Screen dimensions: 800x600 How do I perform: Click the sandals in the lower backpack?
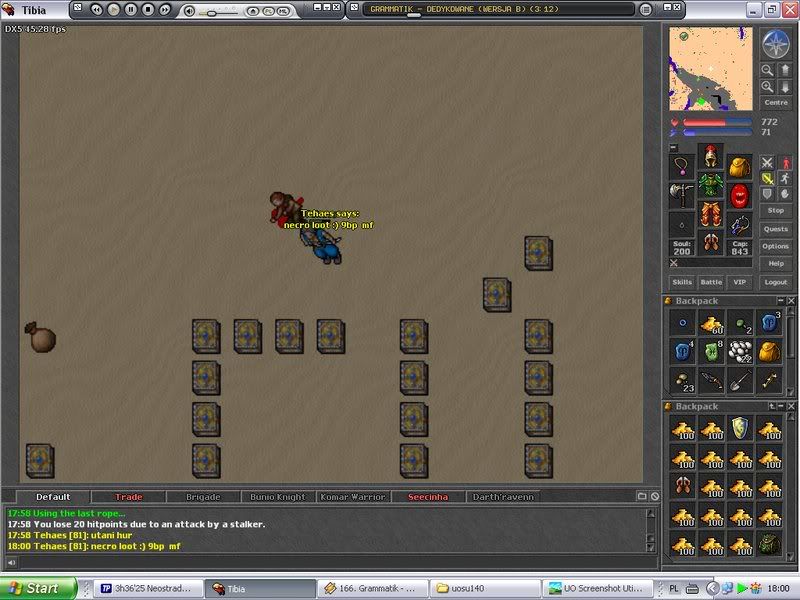pyautogui.click(x=683, y=486)
